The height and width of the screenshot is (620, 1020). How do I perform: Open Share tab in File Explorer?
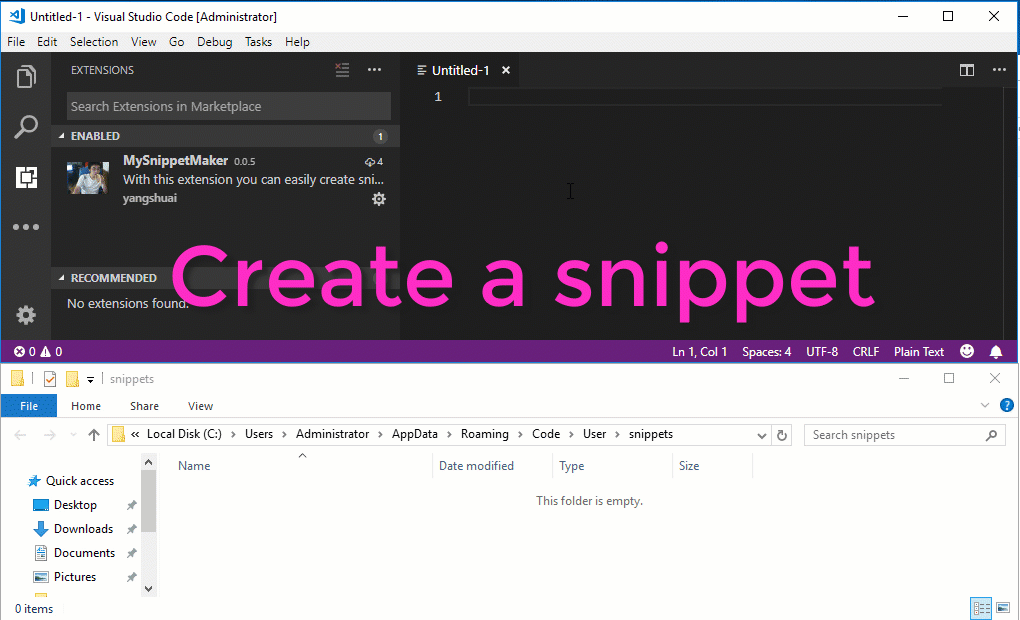pos(144,406)
